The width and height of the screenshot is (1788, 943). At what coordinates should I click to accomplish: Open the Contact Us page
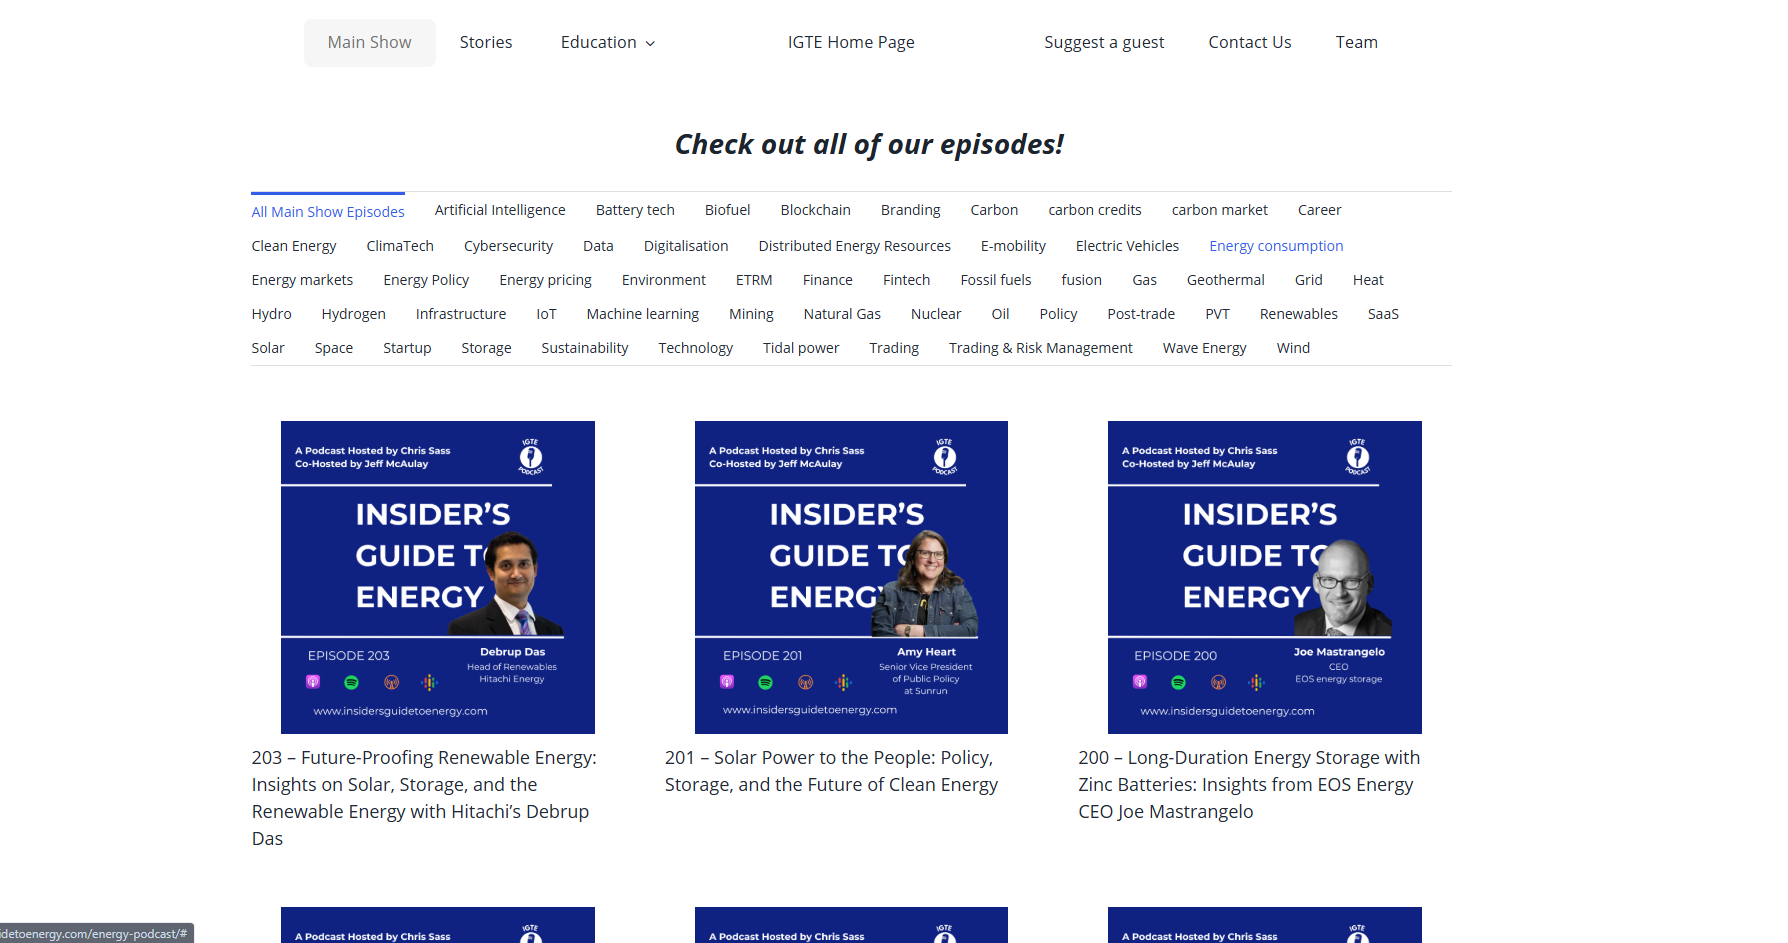pos(1250,42)
